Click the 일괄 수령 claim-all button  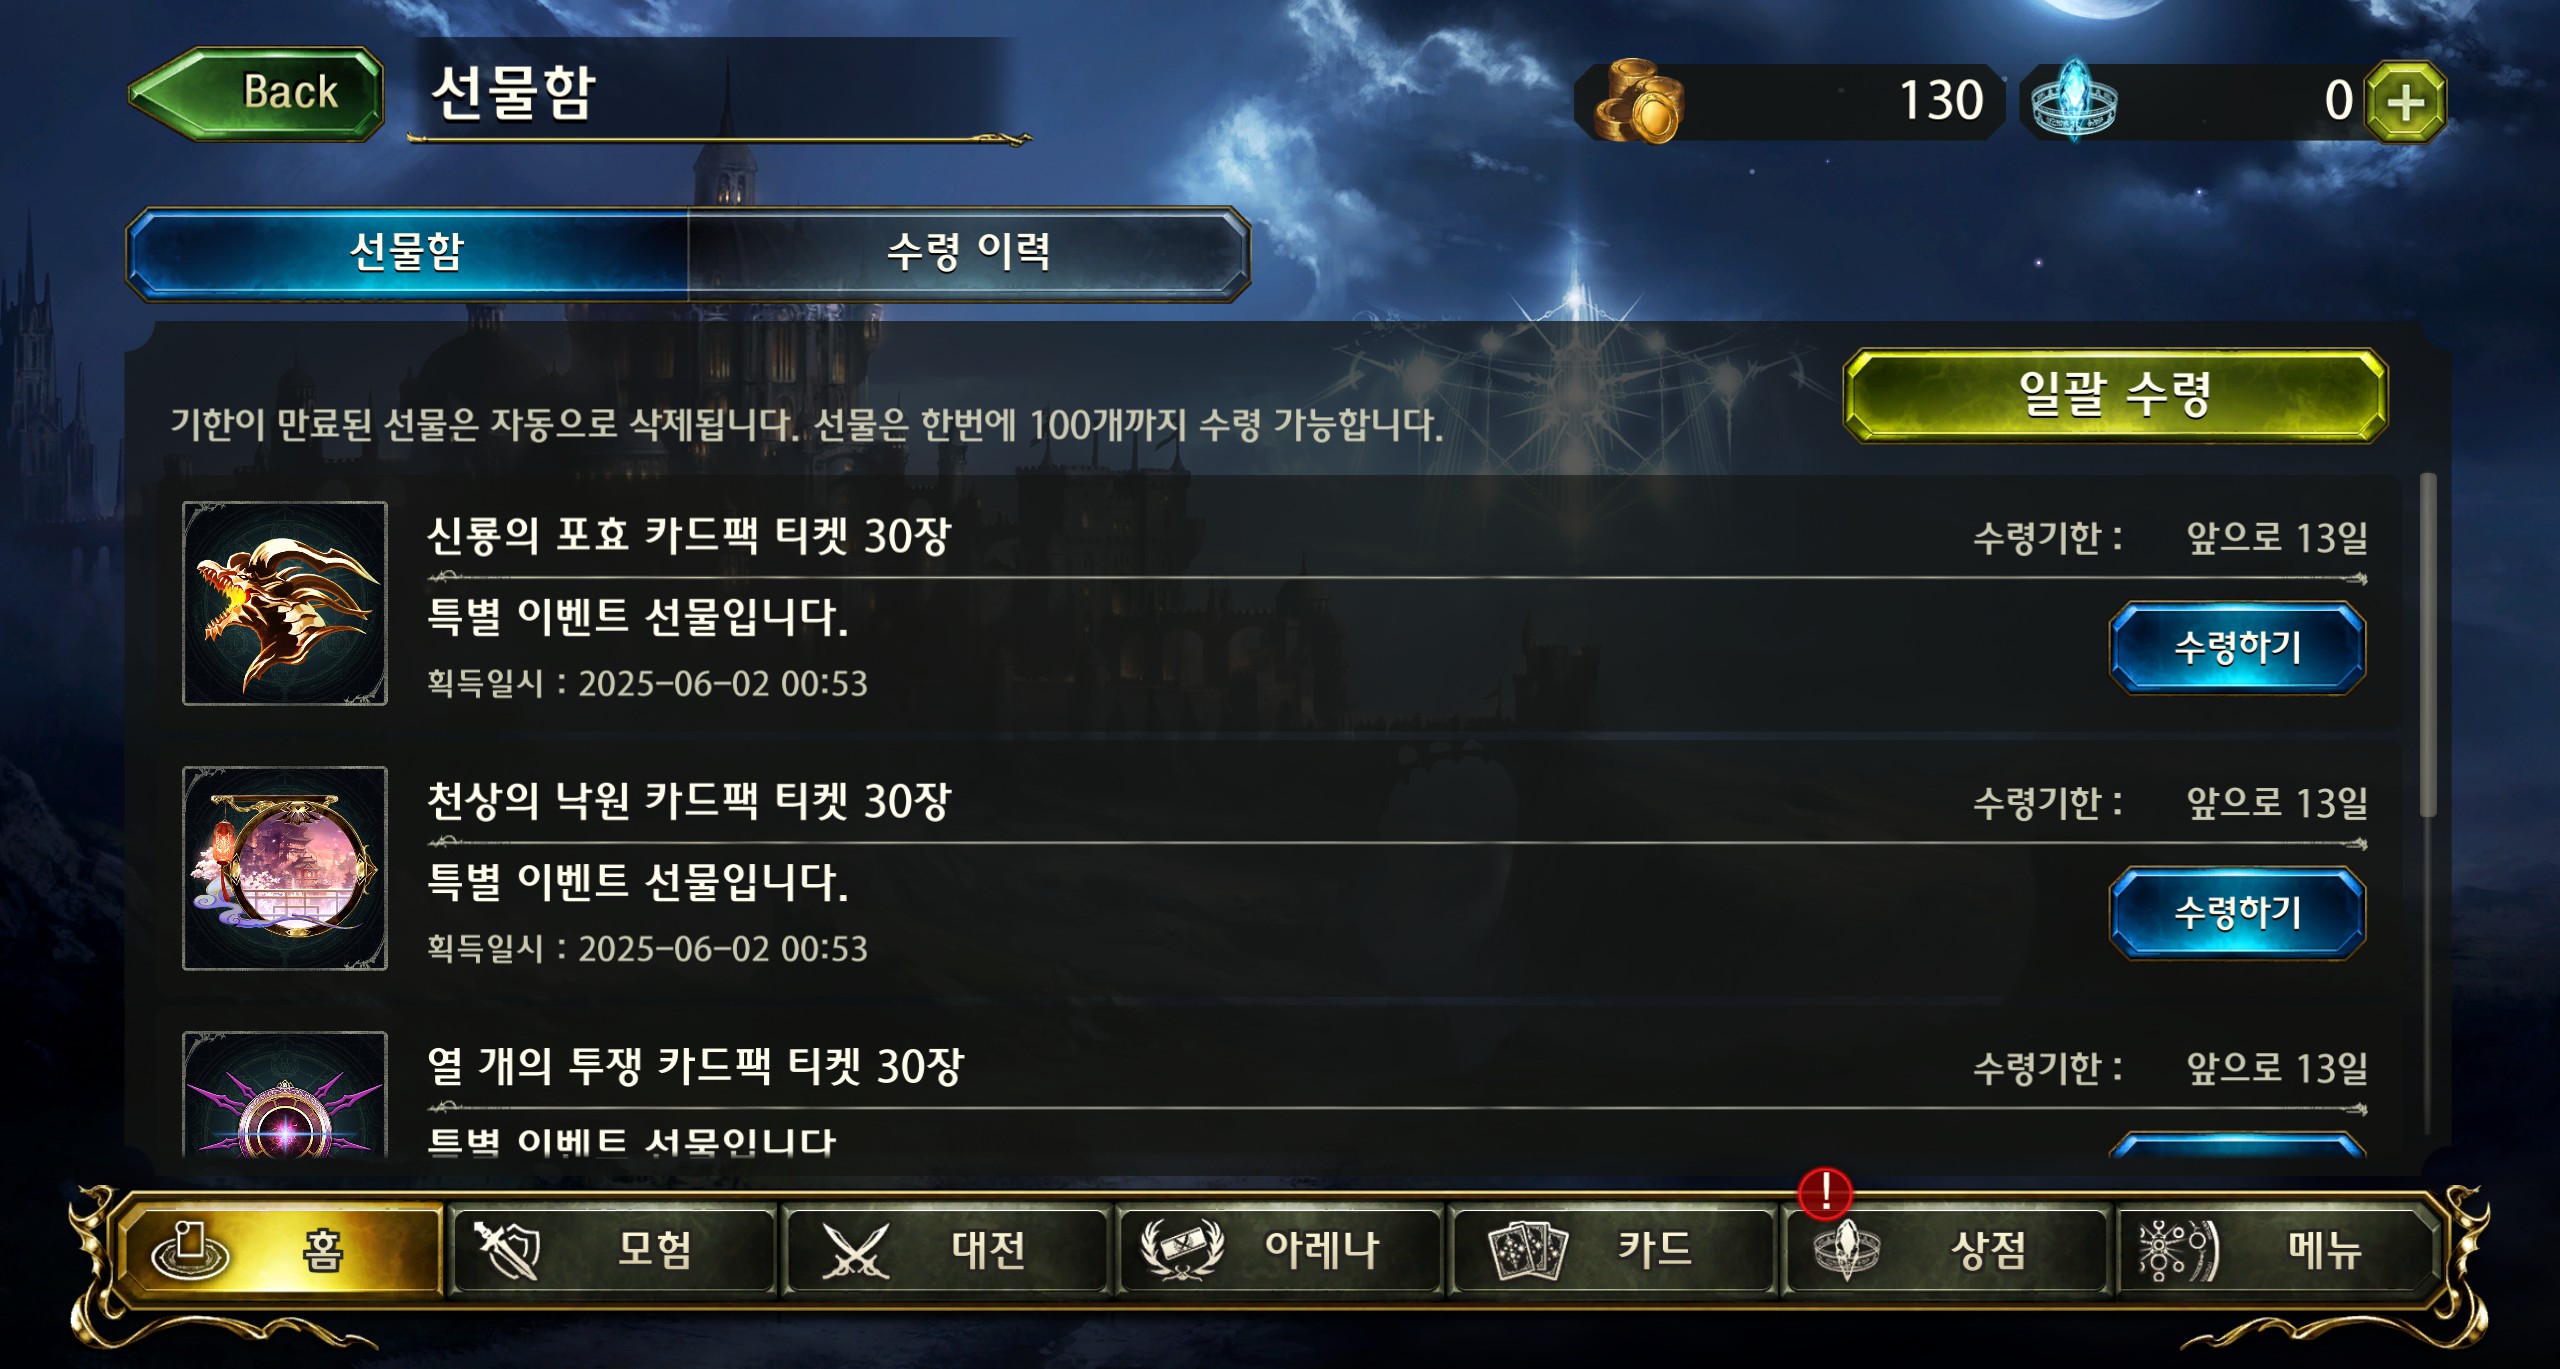[x=2115, y=395]
